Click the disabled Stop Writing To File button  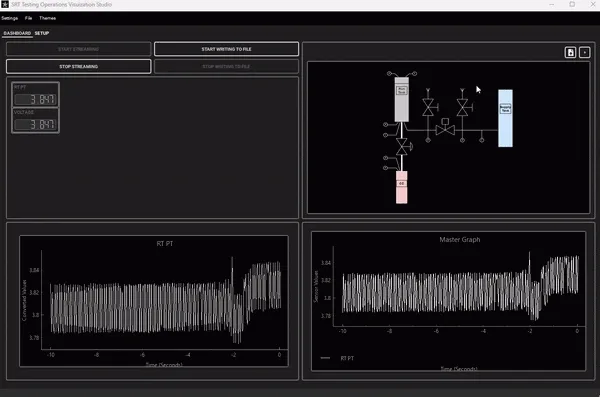click(227, 67)
